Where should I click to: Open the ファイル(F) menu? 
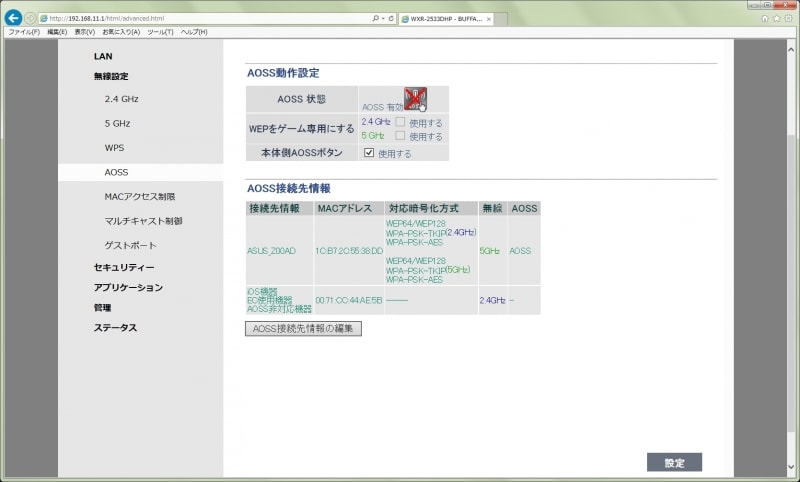(x=24, y=32)
